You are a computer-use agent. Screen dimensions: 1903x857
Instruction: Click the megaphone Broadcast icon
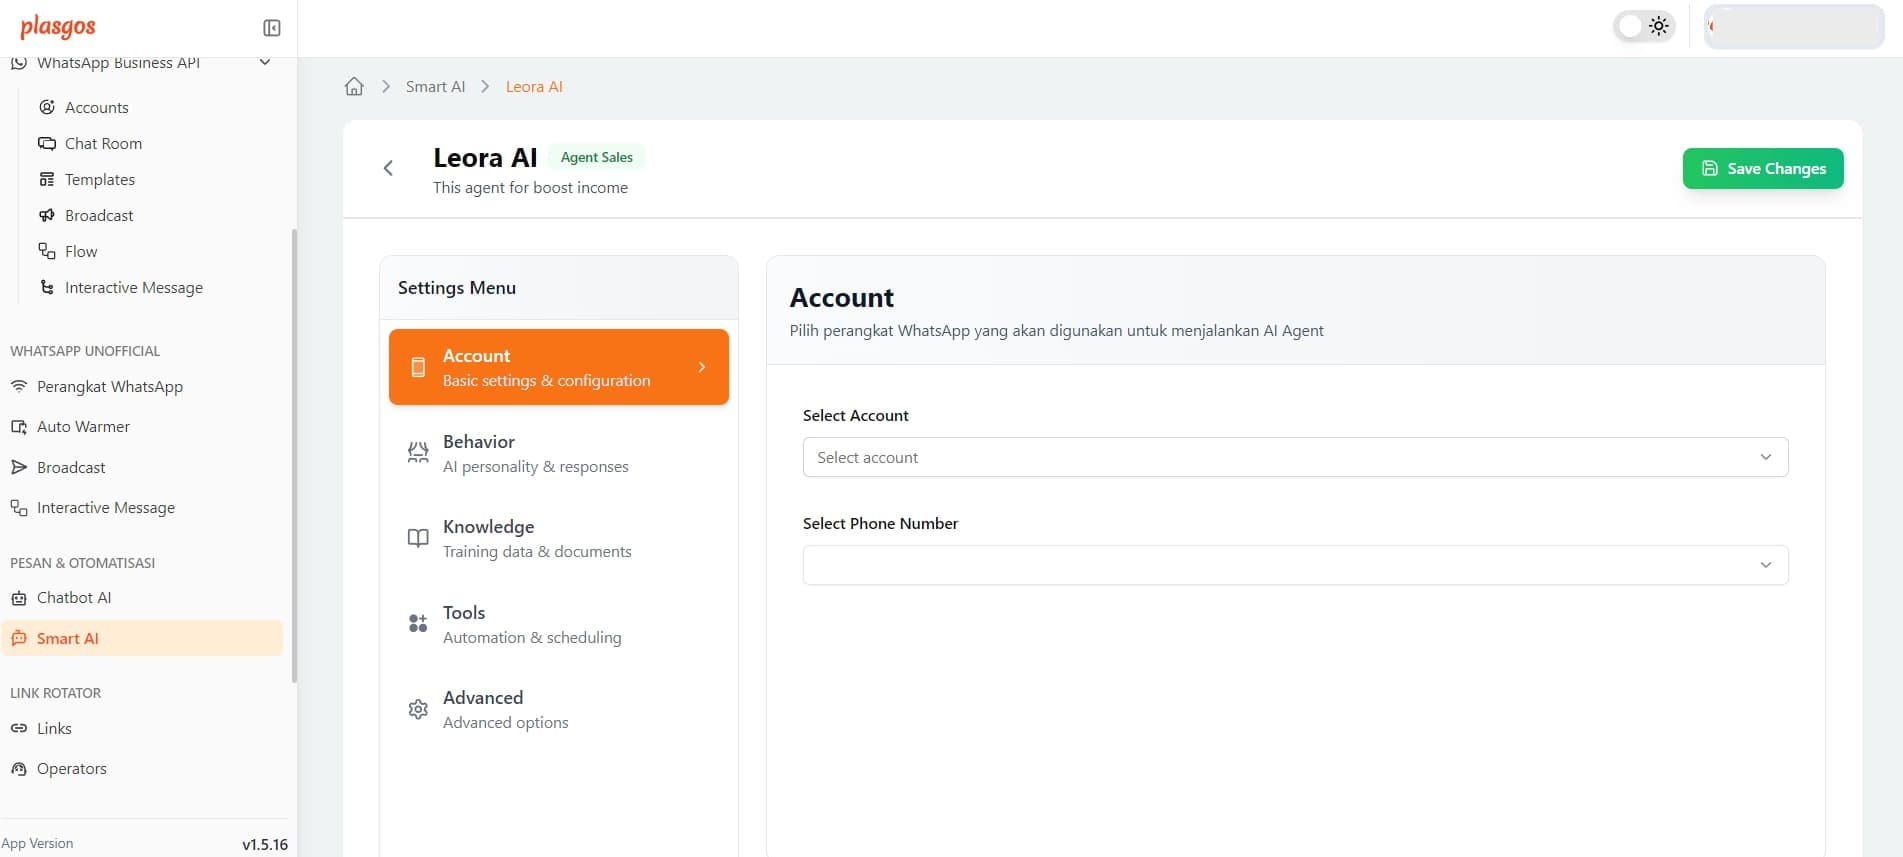[x=47, y=215]
